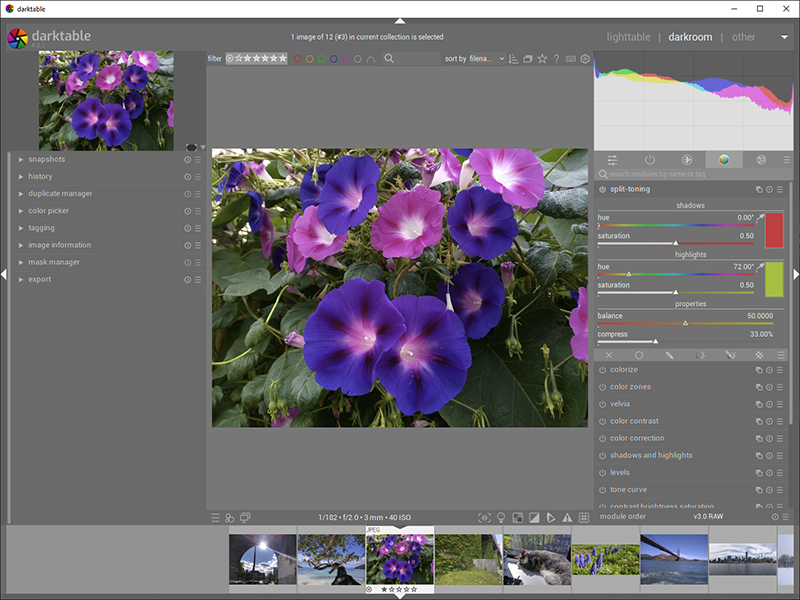Open global preferences gear icon

(585, 59)
